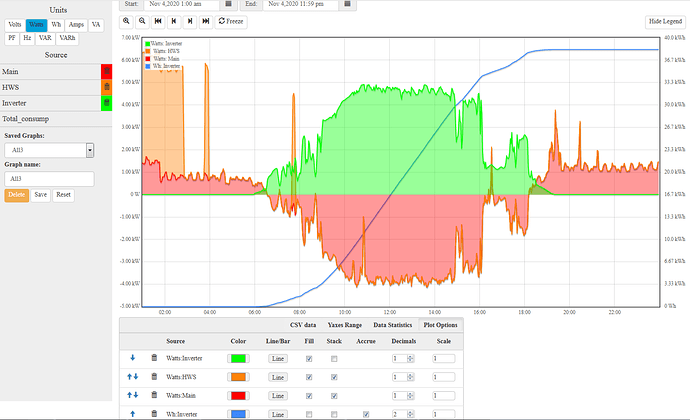
Task: Click the Scale field for Watts:Main
Action: (444, 395)
